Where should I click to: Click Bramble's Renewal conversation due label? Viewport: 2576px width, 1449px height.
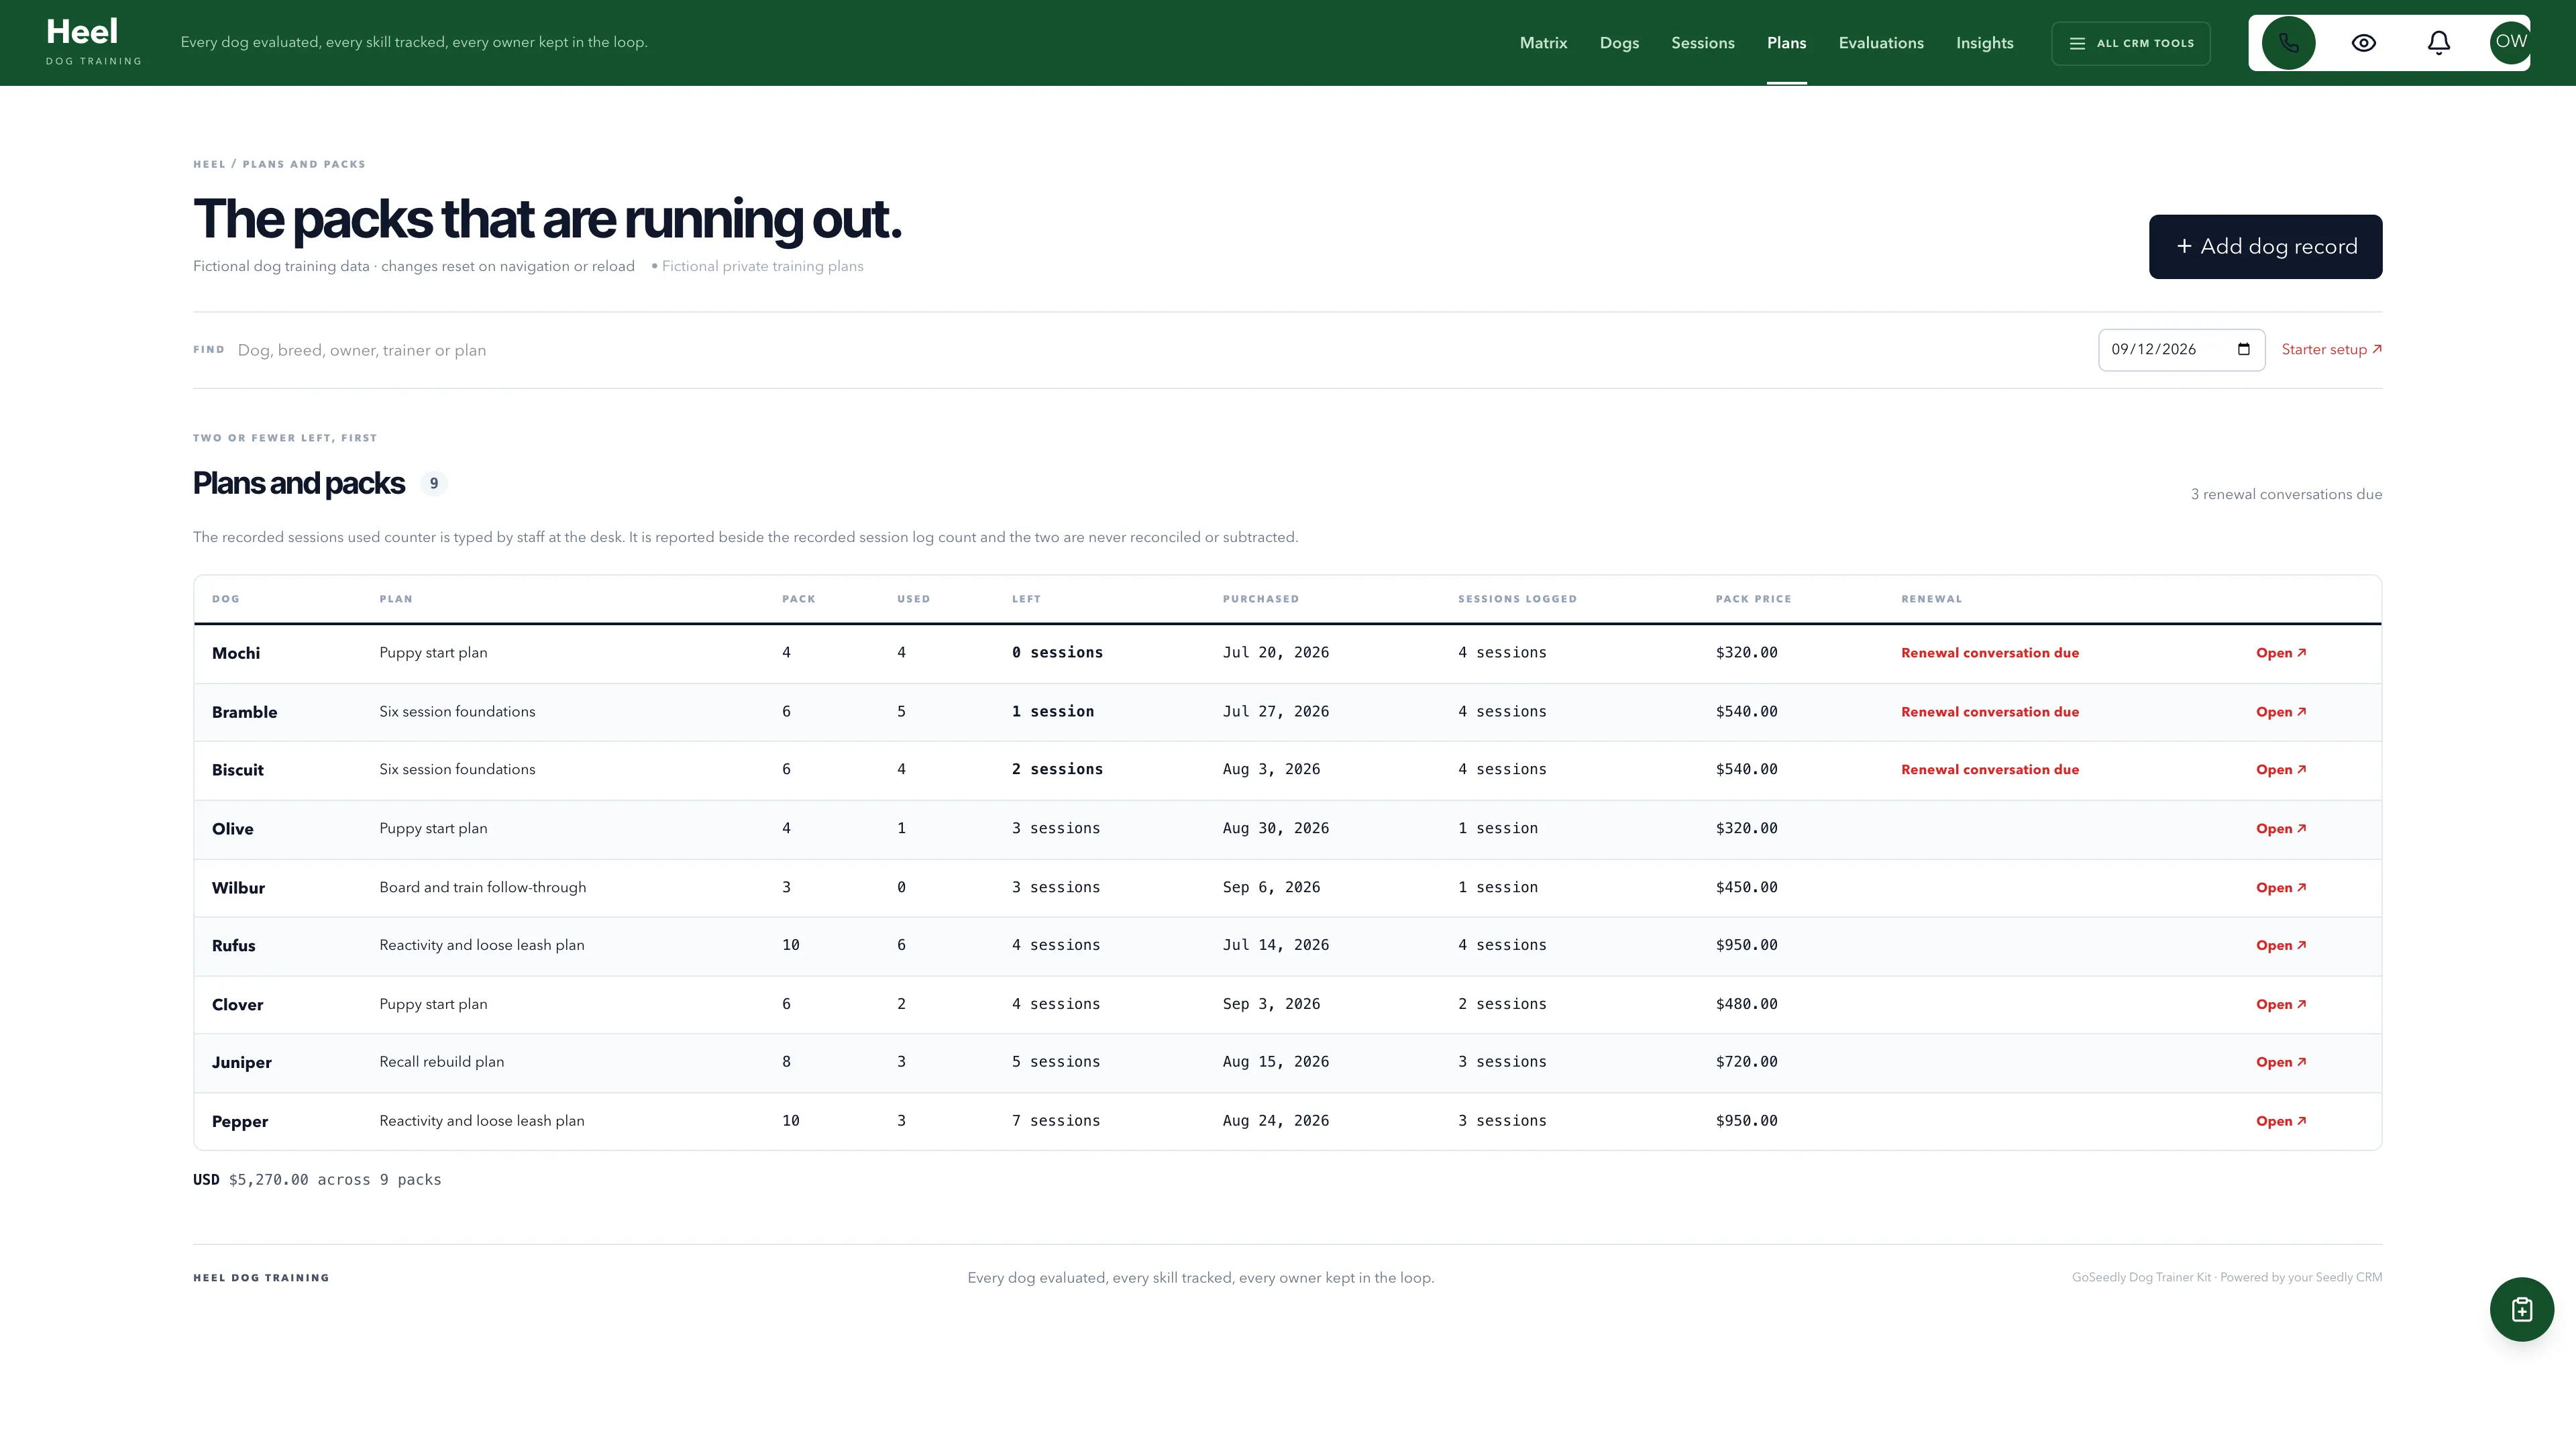tap(1989, 711)
